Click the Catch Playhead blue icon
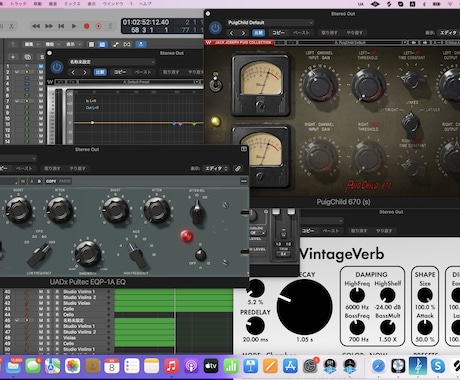This screenshot has width=460, height=380. (x=141, y=44)
